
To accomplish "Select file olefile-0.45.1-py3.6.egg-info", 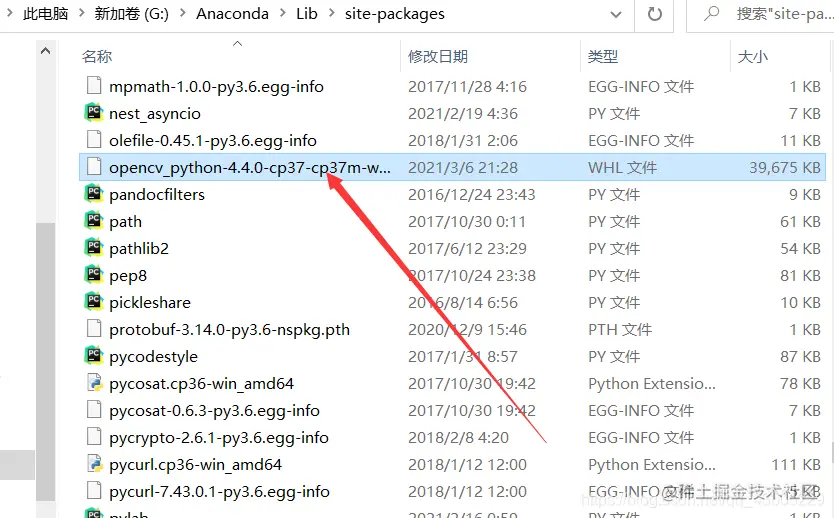I will (213, 140).
